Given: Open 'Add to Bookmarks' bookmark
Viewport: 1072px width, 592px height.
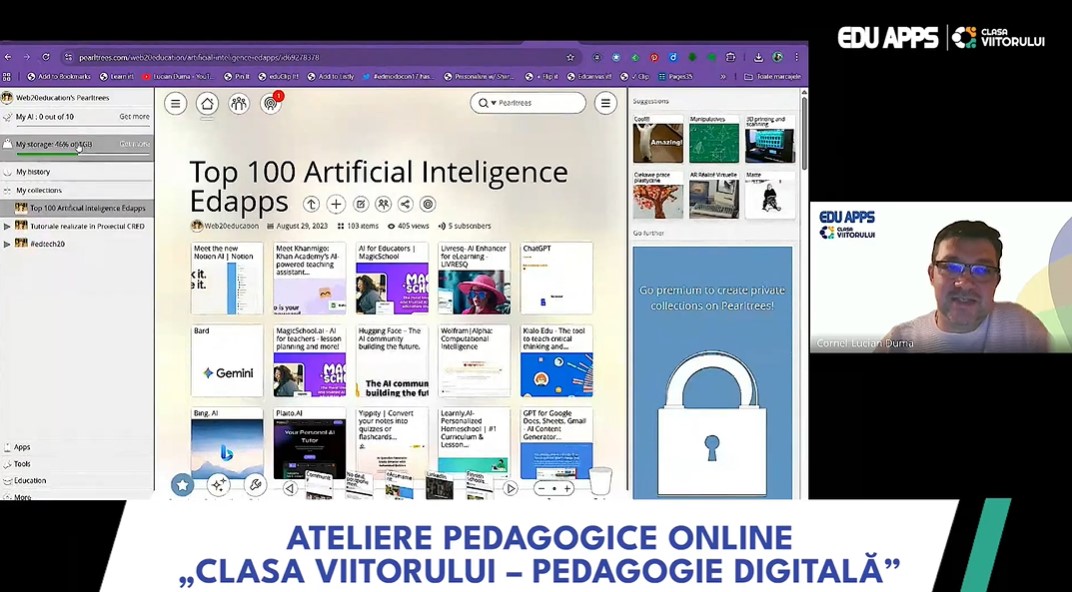Looking at the screenshot, I should coord(59,77).
